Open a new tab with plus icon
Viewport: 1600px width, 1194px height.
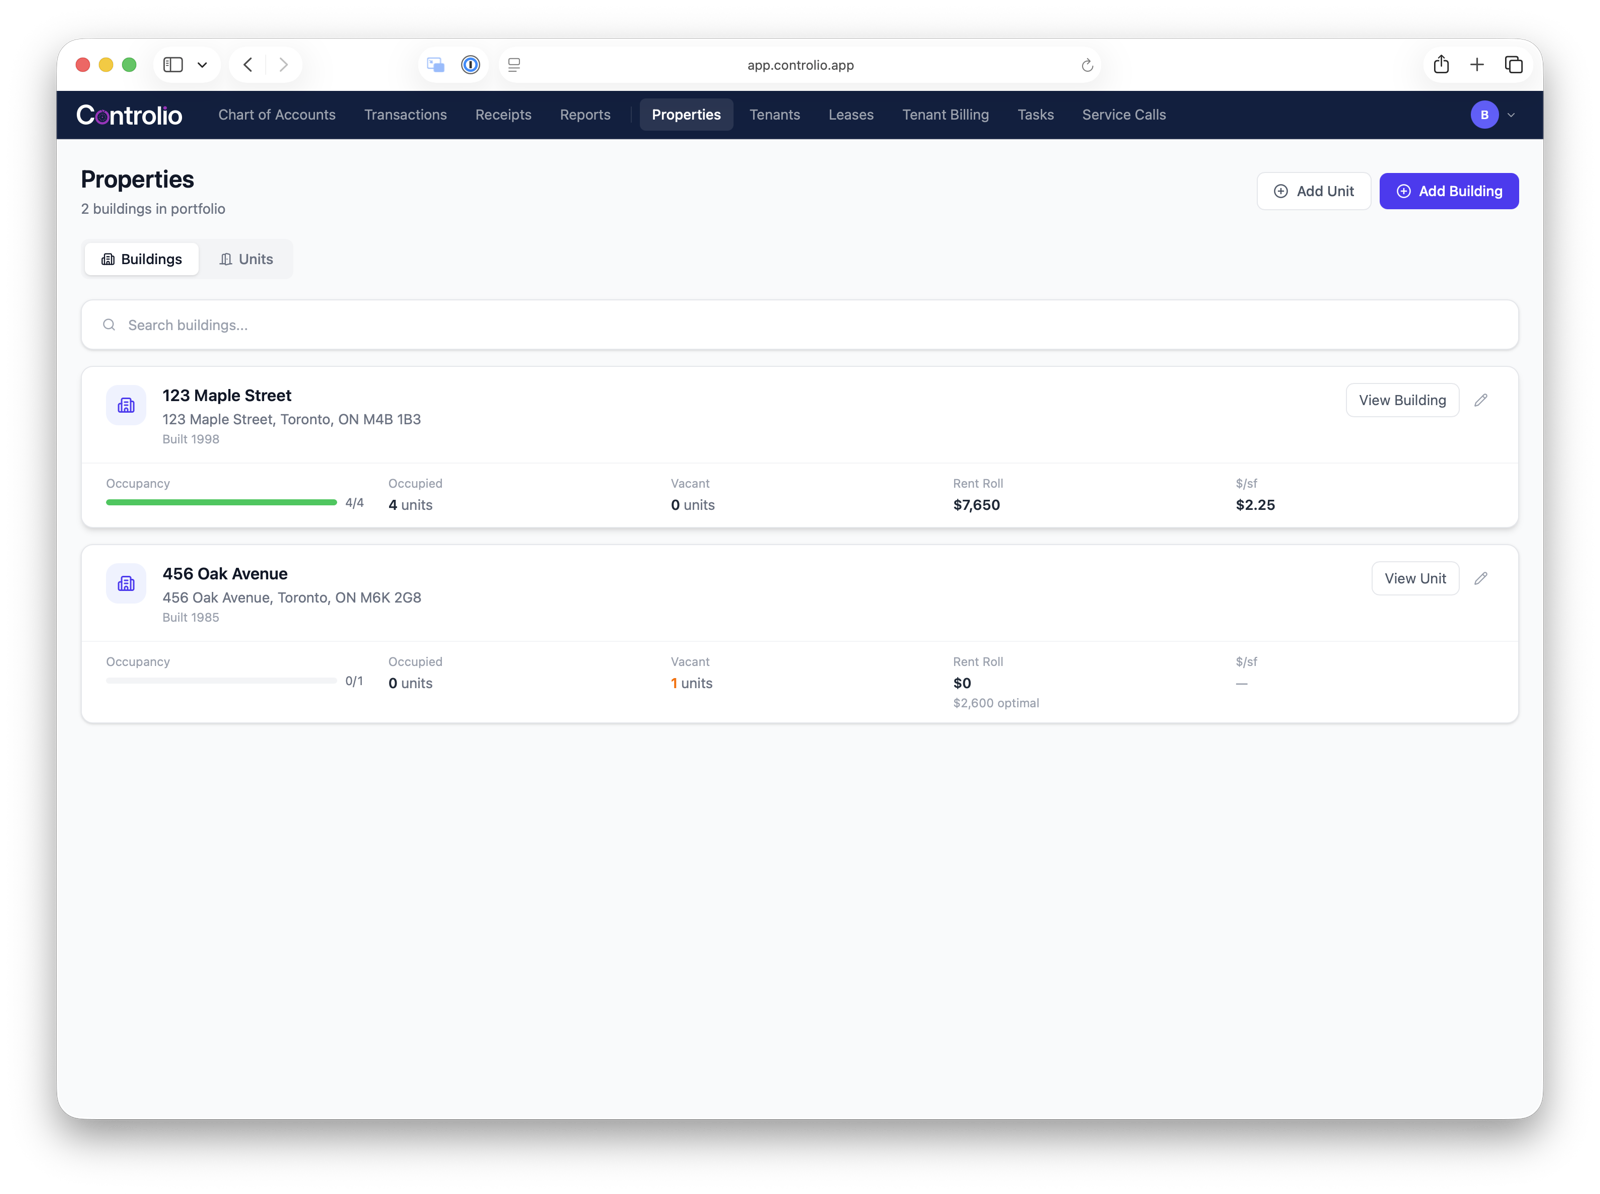tap(1477, 65)
